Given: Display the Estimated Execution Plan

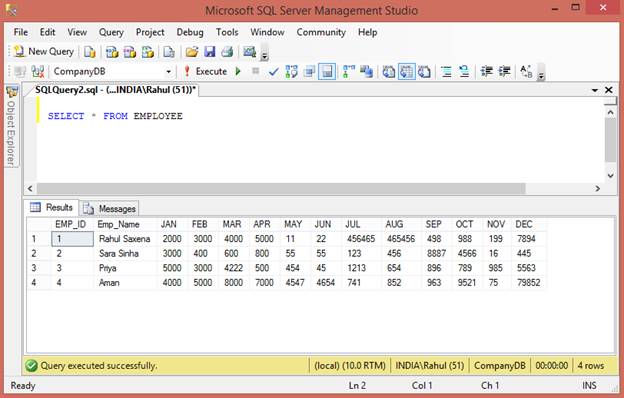Looking at the screenshot, I should point(291,72).
